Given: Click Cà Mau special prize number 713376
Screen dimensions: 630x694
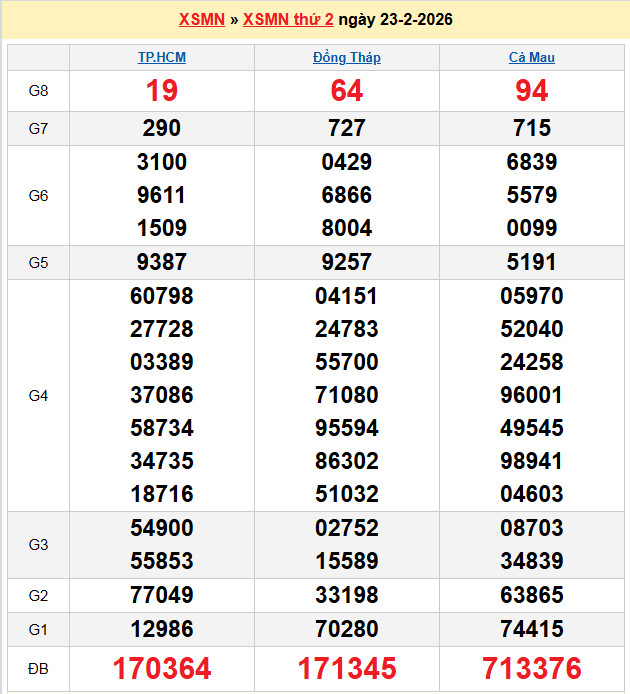Looking at the screenshot, I should pyautogui.click(x=532, y=668).
